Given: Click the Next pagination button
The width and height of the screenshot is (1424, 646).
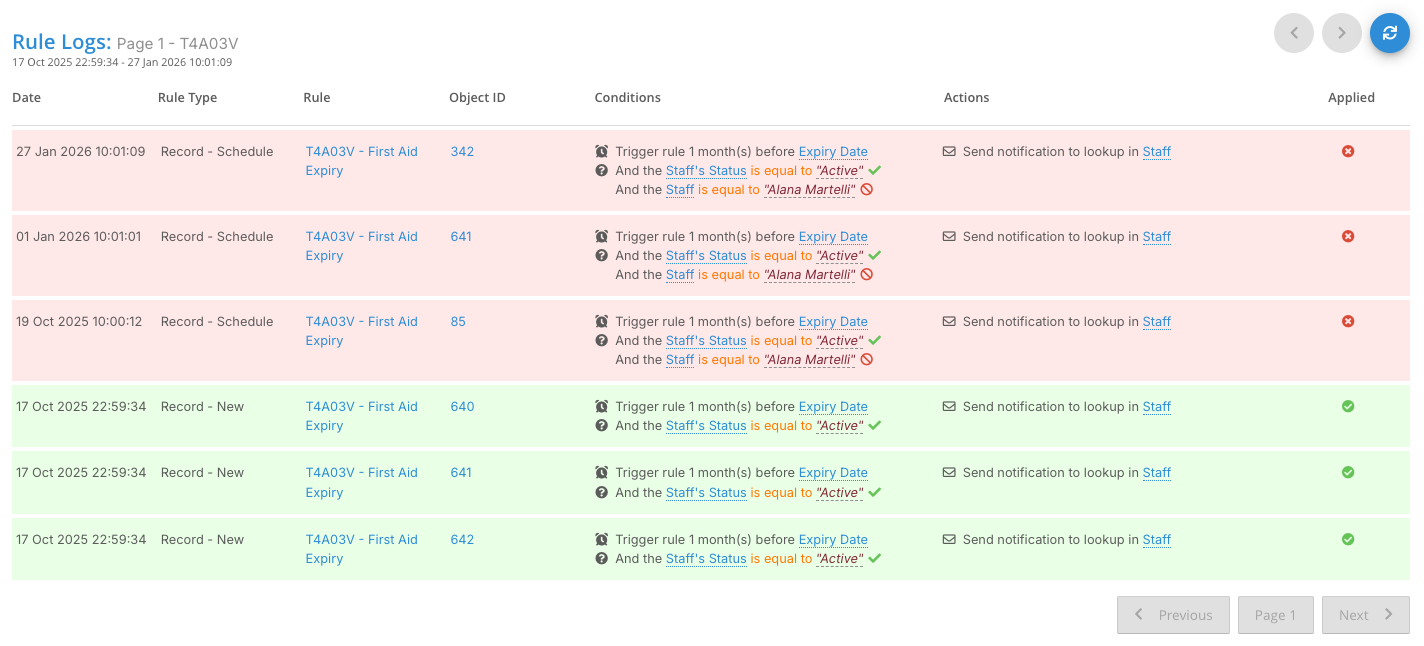Looking at the screenshot, I should click(1365, 615).
